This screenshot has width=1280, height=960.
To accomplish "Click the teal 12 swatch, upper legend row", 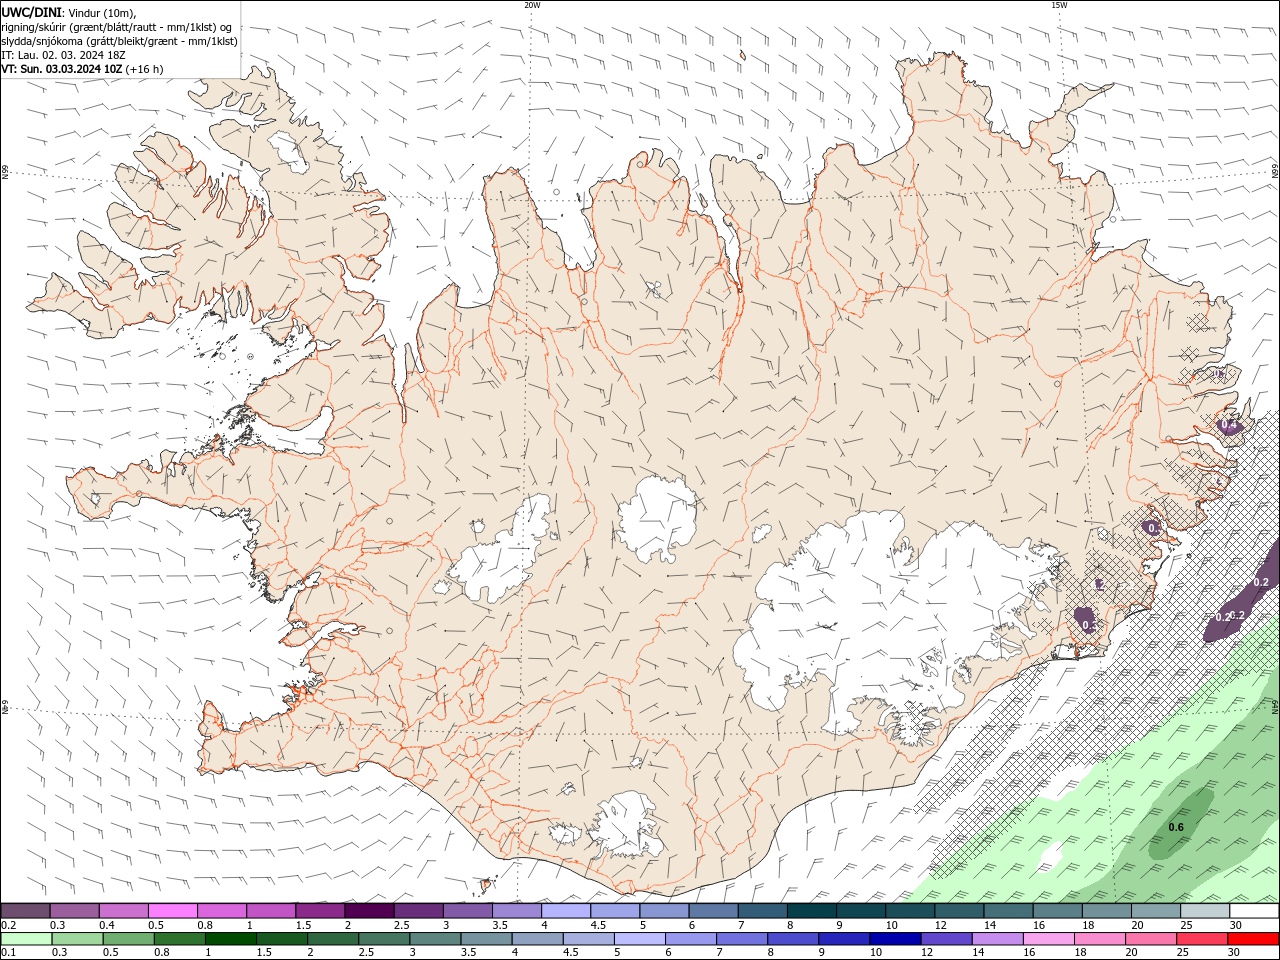I will [x=959, y=911].
